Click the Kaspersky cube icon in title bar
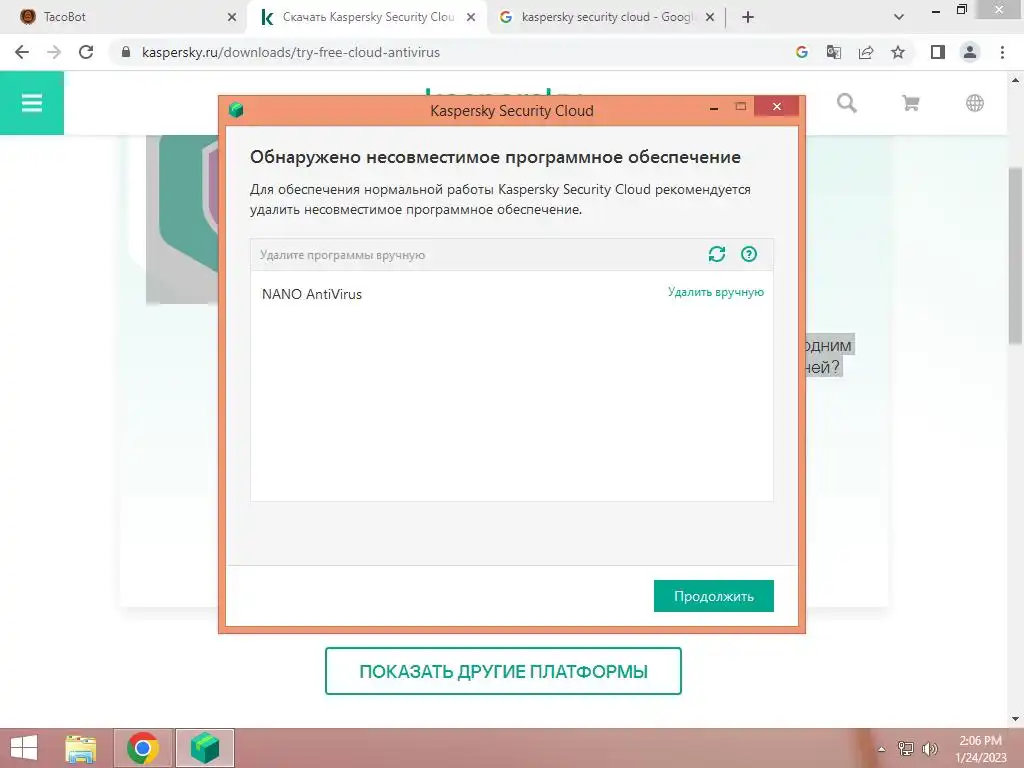 coord(236,110)
